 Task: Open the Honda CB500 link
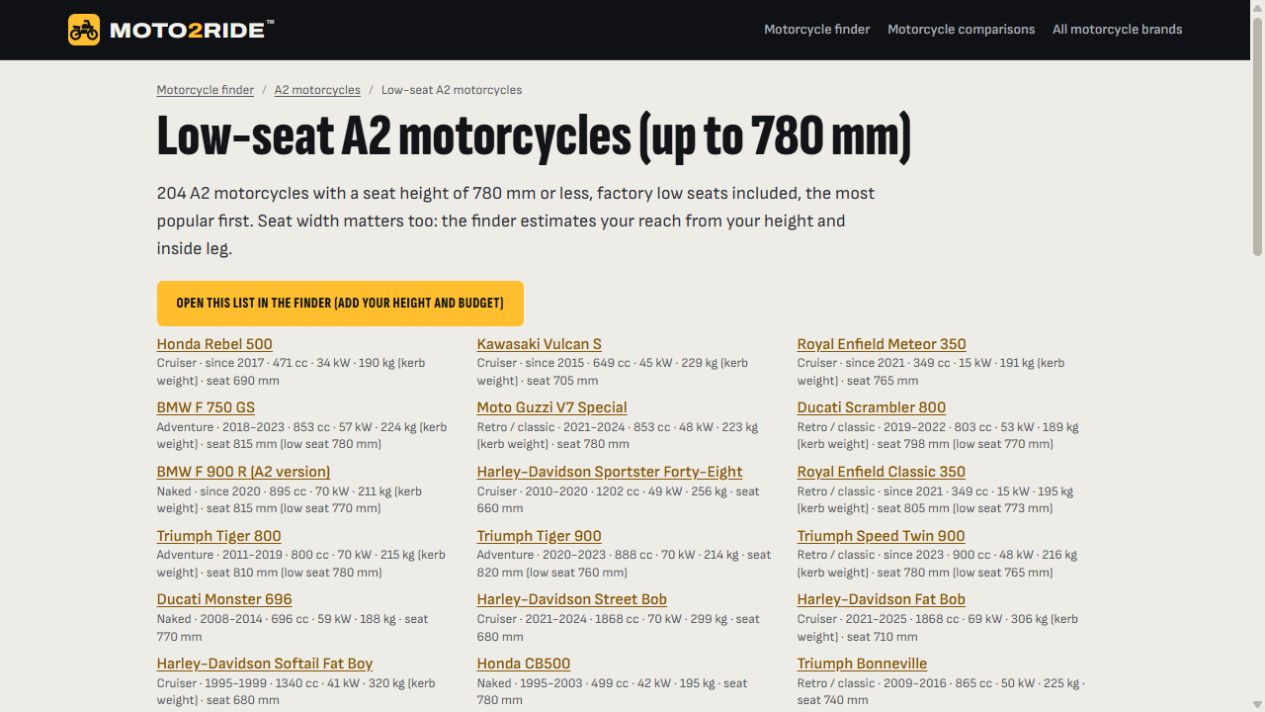pos(524,664)
